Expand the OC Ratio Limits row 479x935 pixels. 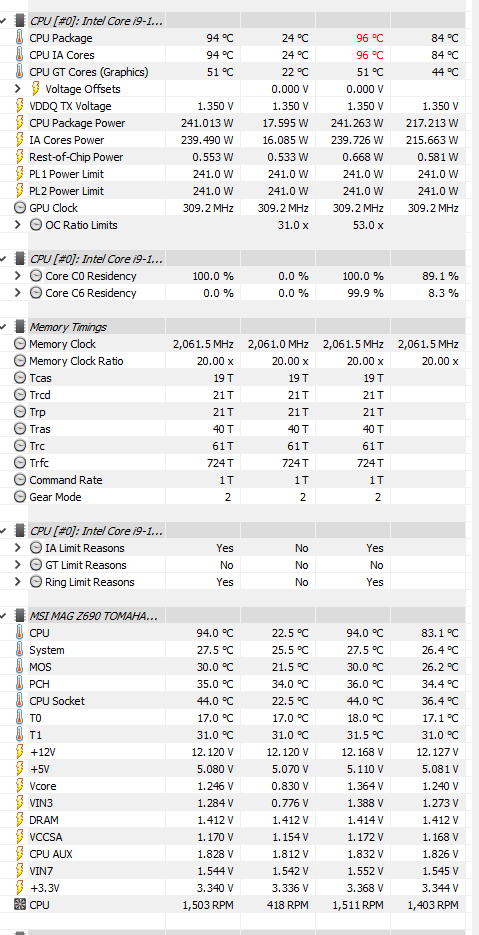point(18,225)
